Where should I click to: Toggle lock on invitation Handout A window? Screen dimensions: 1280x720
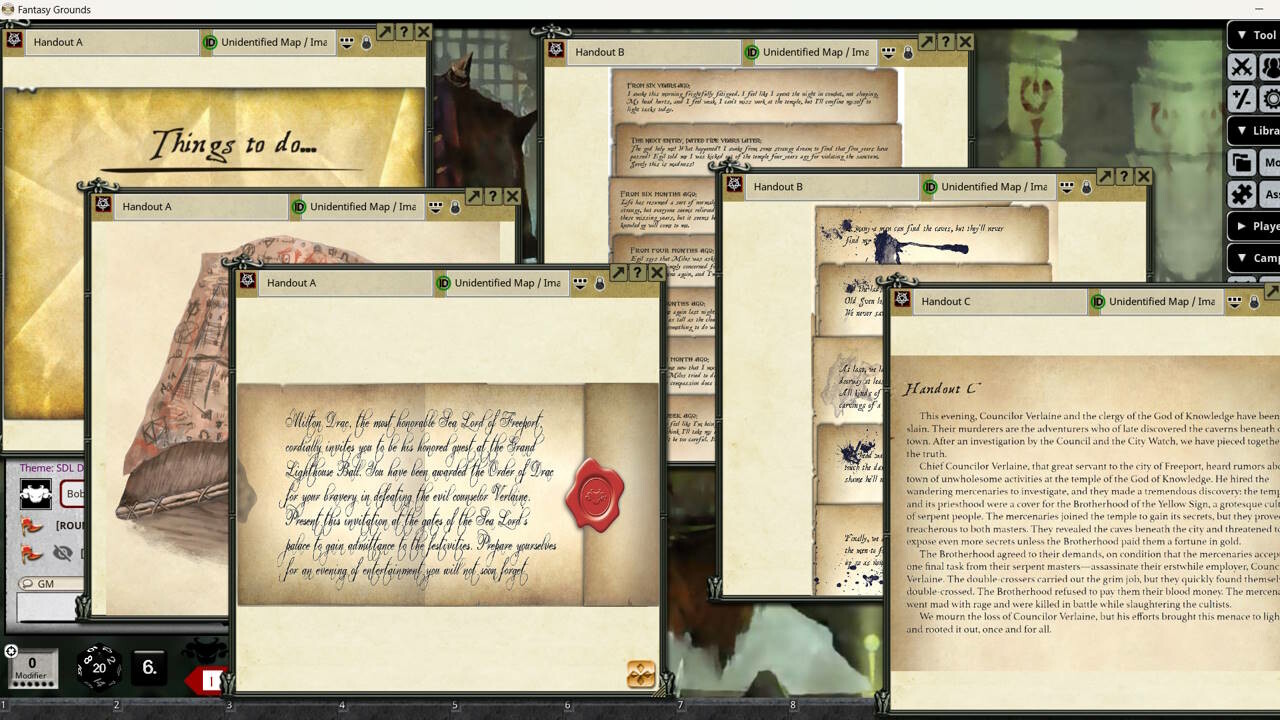[600, 283]
